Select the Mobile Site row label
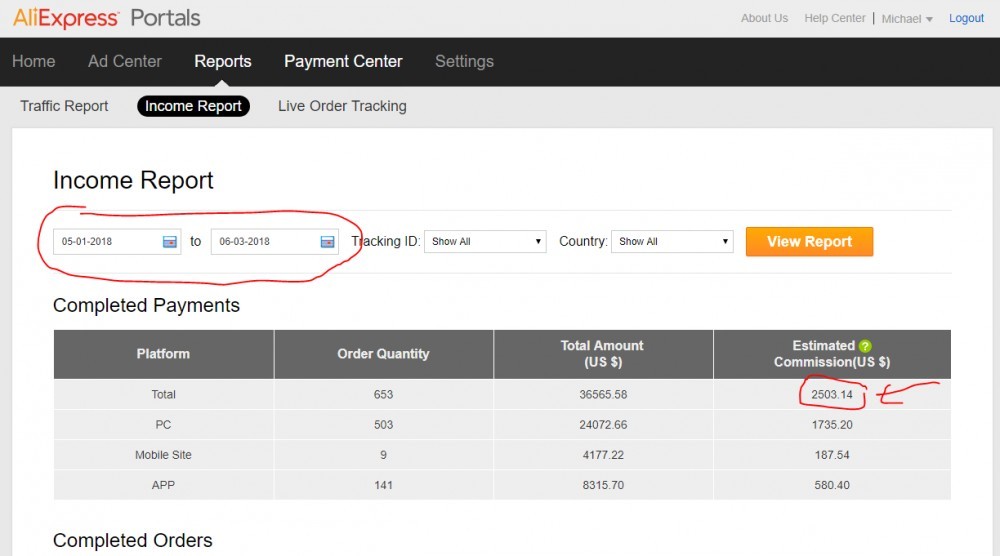The image size is (1000, 556). pos(163,455)
